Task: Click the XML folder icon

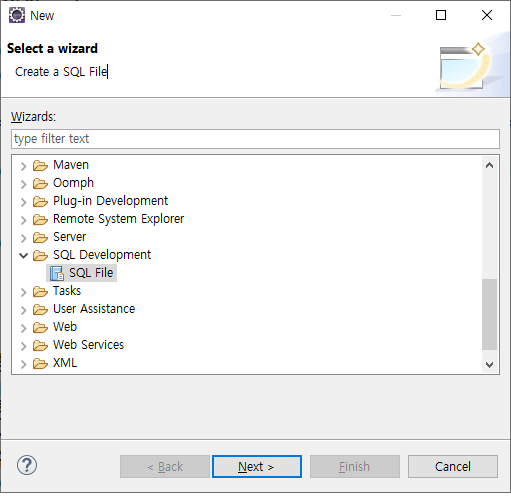Action: 40,363
